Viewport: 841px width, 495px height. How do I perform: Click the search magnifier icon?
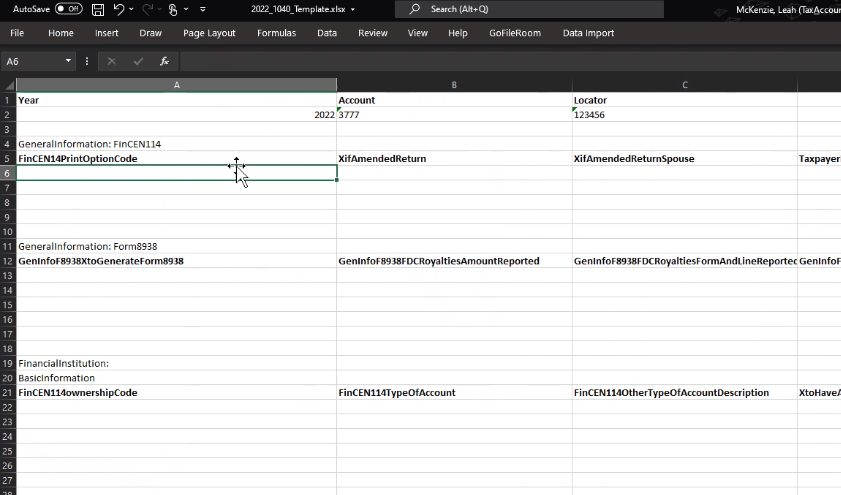pos(415,9)
